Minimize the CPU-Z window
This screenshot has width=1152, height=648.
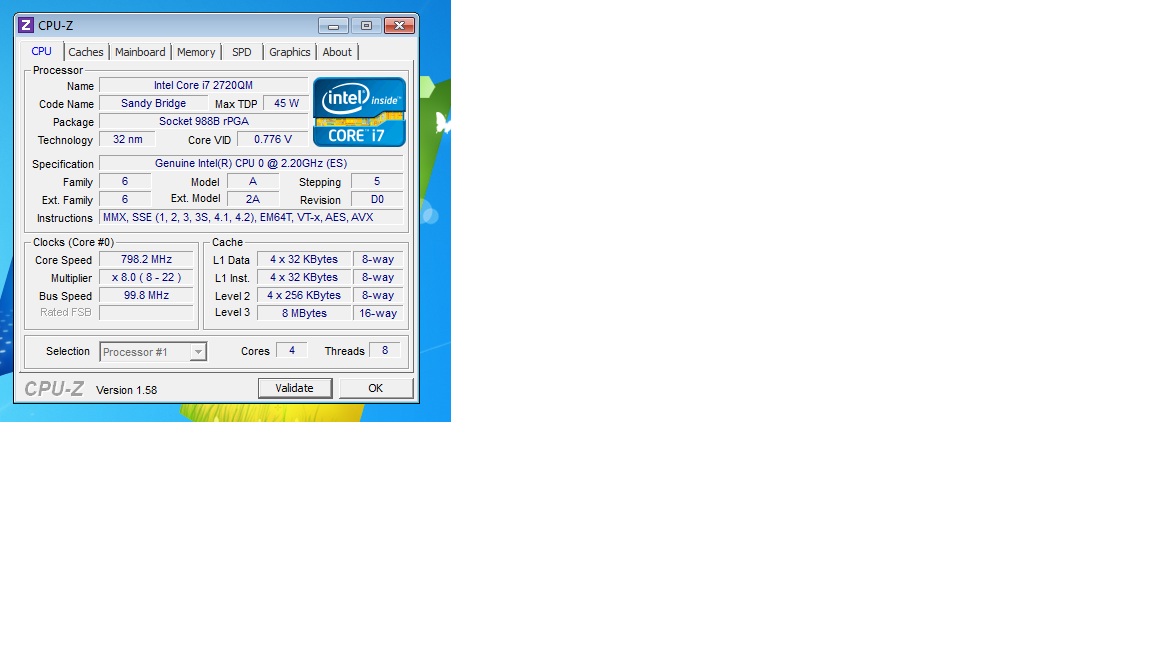click(x=334, y=26)
